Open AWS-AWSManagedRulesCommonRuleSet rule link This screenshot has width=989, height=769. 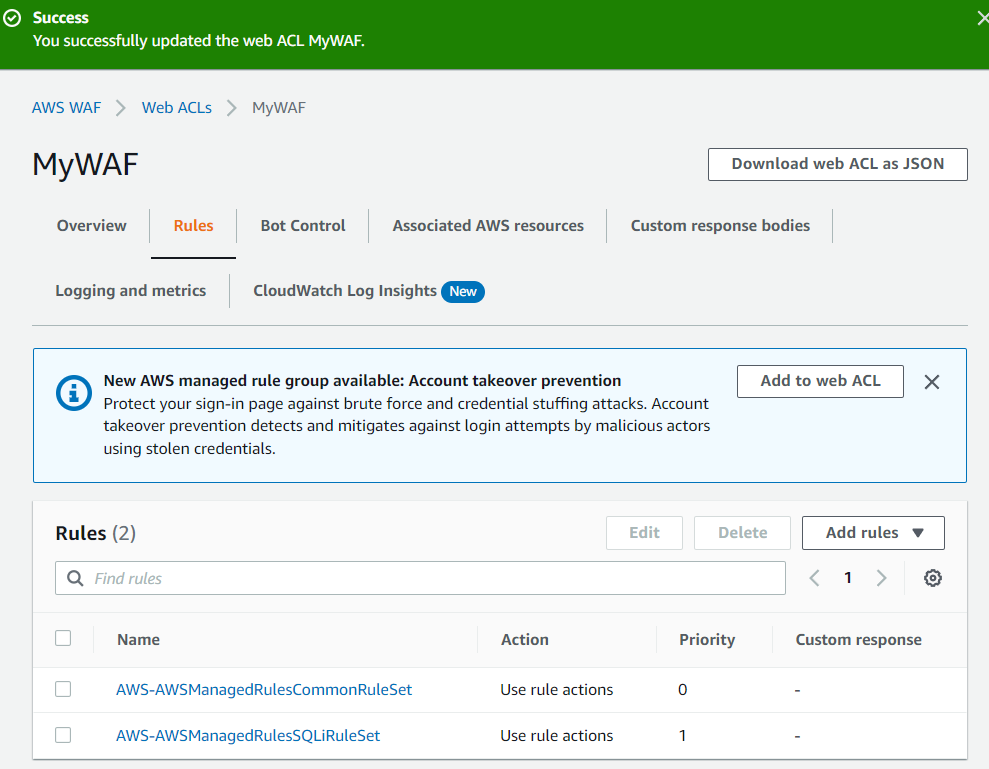pyautogui.click(x=264, y=690)
